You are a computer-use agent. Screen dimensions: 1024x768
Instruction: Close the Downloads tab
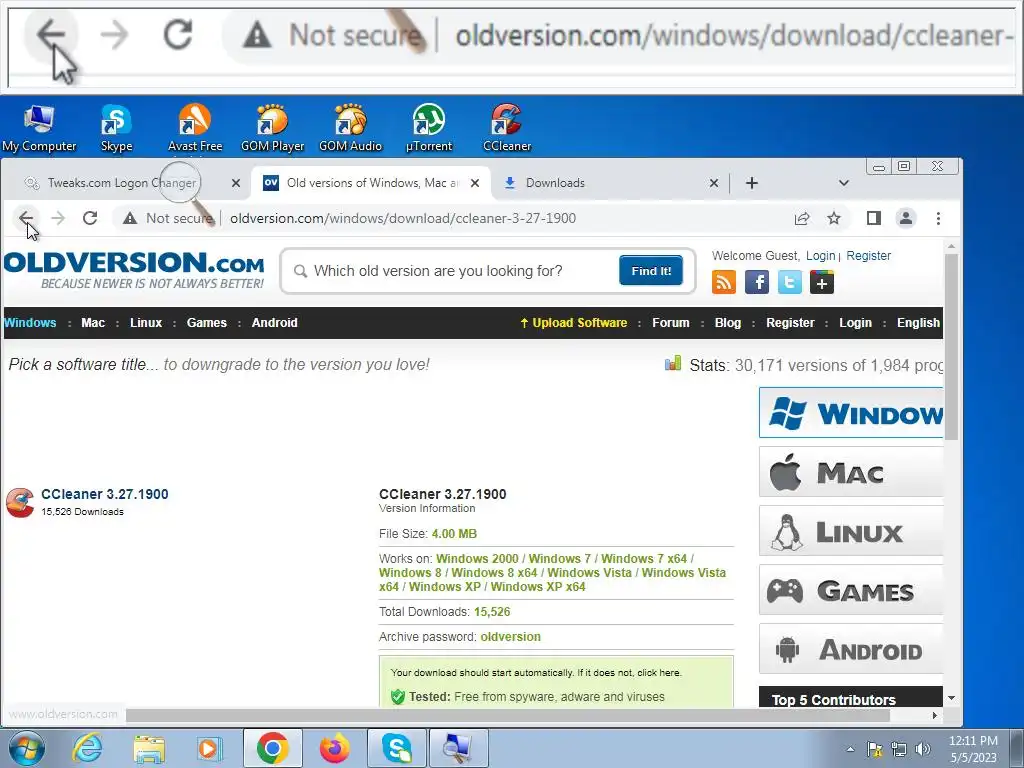pos(714,184)
